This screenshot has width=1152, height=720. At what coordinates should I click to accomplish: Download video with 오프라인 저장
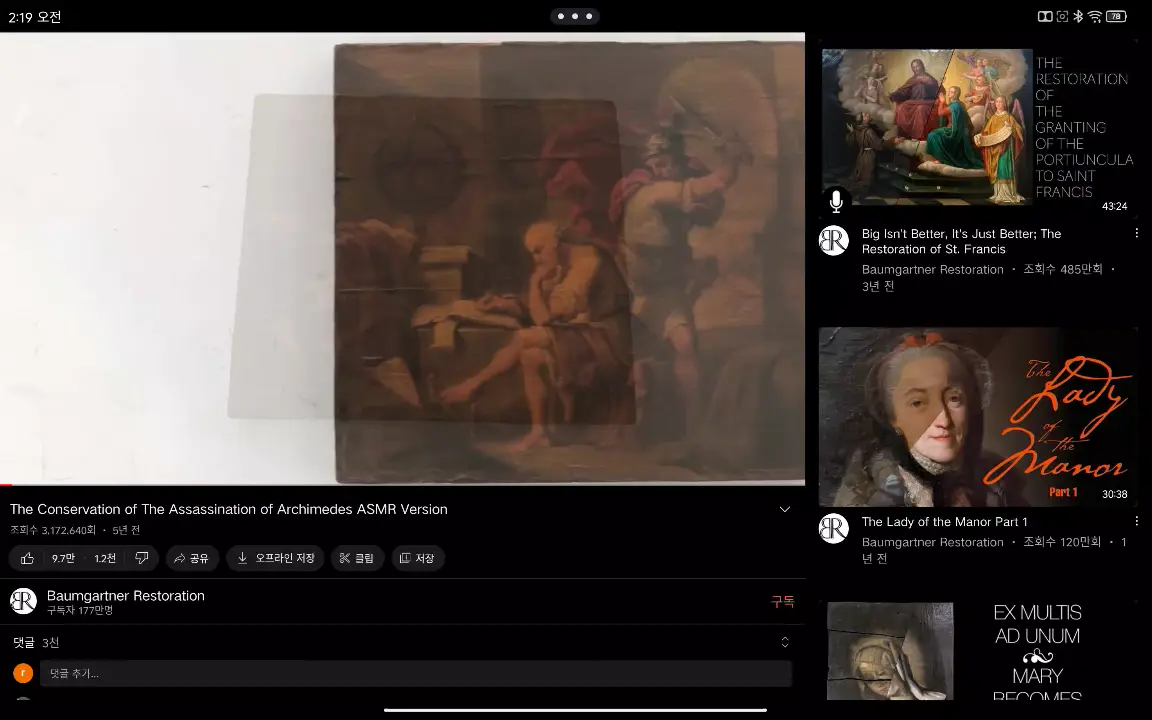[x=276, y=558]
